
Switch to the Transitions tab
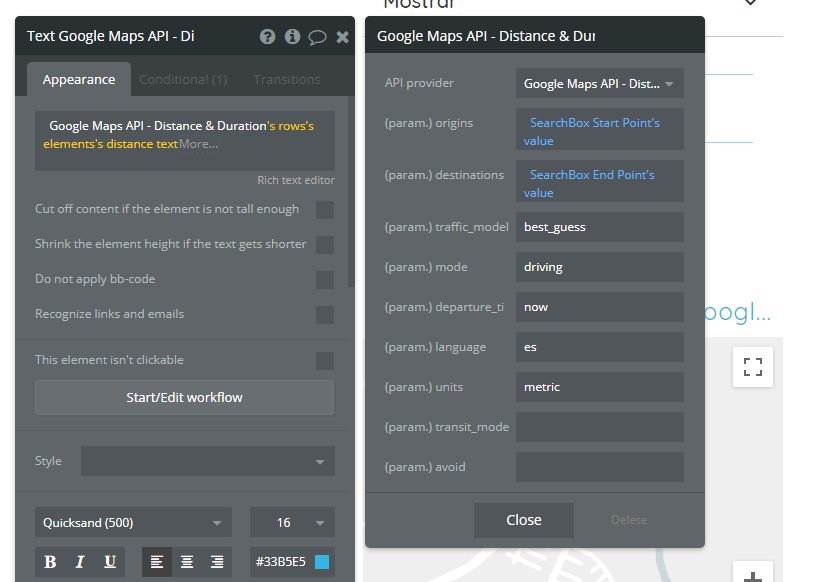pos(287,80)
